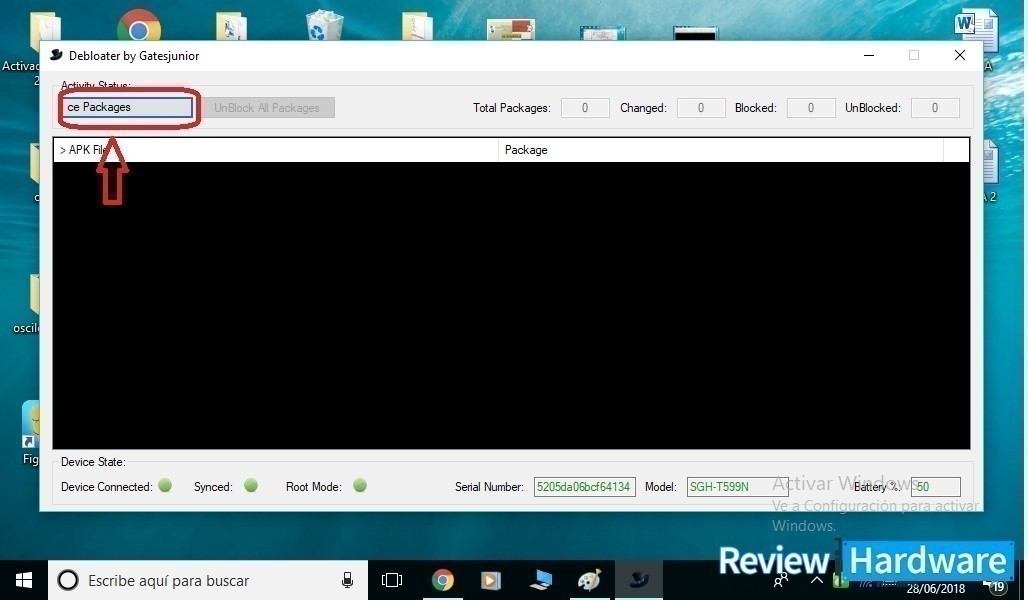The height and width of the screenshot is (600, 1028).
Task: Click the UnBlock All Packages button
Action: pos(267,108)
